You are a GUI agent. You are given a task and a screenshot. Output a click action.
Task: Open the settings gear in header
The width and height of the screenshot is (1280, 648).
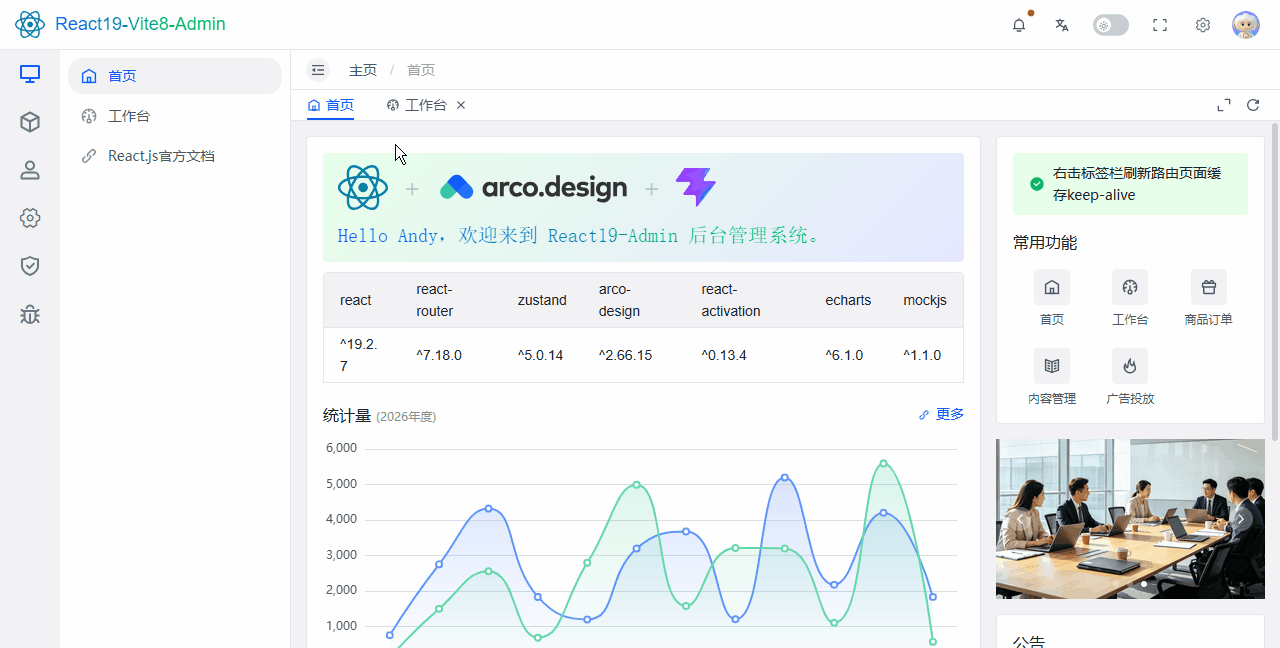(1203, 25)
